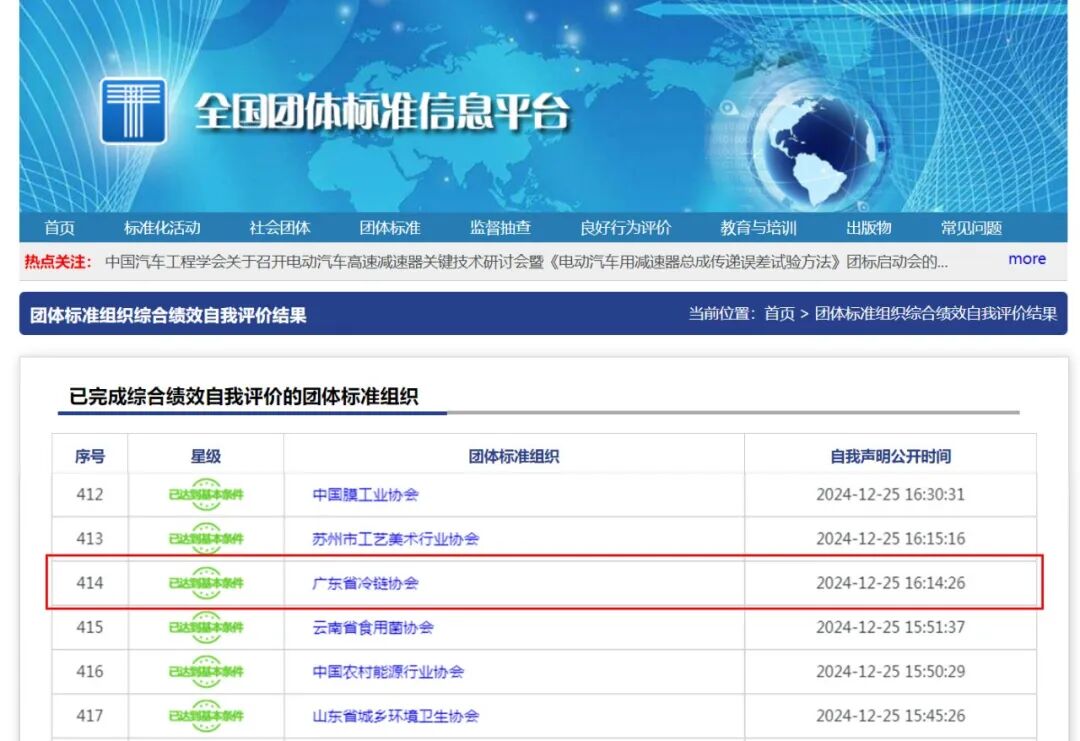Image resolution: width=1080 pixels, height=741 pixels.
Task: Click the more link beside the news ticker
Action: point(1027,259)
